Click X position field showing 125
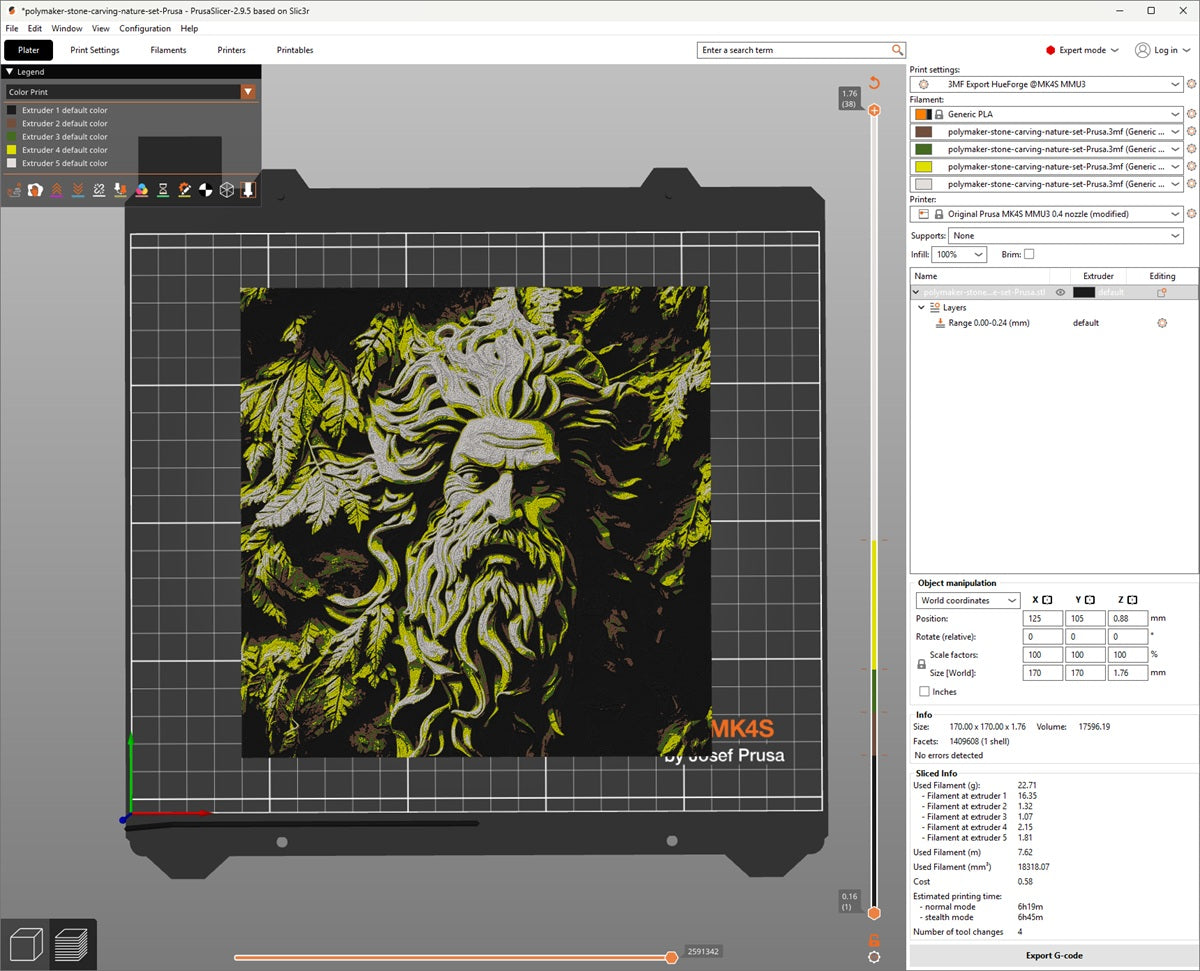Image resolution: width=1200 pixels, height=971 pixels. pyautogui.click(x=1043, y=619)
